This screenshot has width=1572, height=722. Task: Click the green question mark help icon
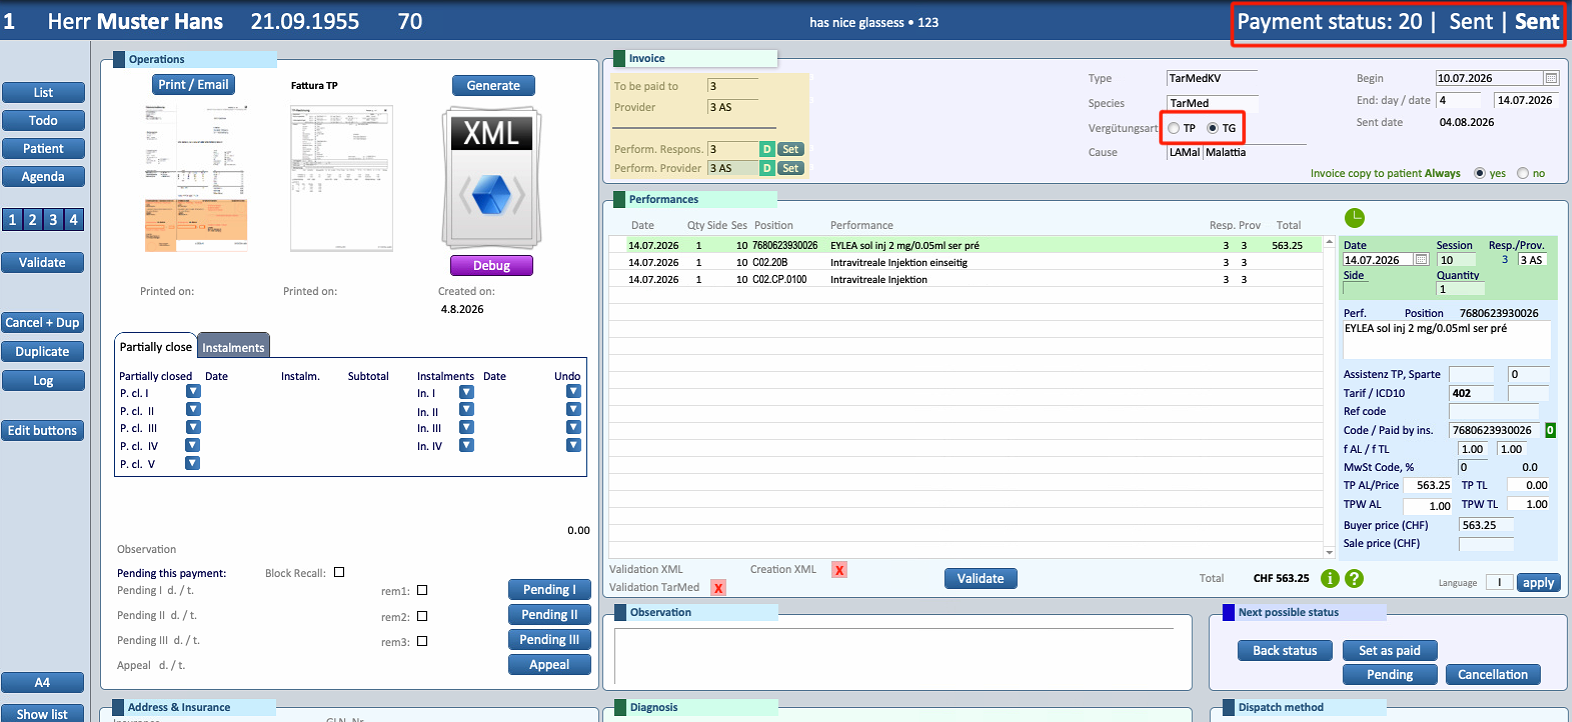pyautogui.click(x=1354, y=578)
